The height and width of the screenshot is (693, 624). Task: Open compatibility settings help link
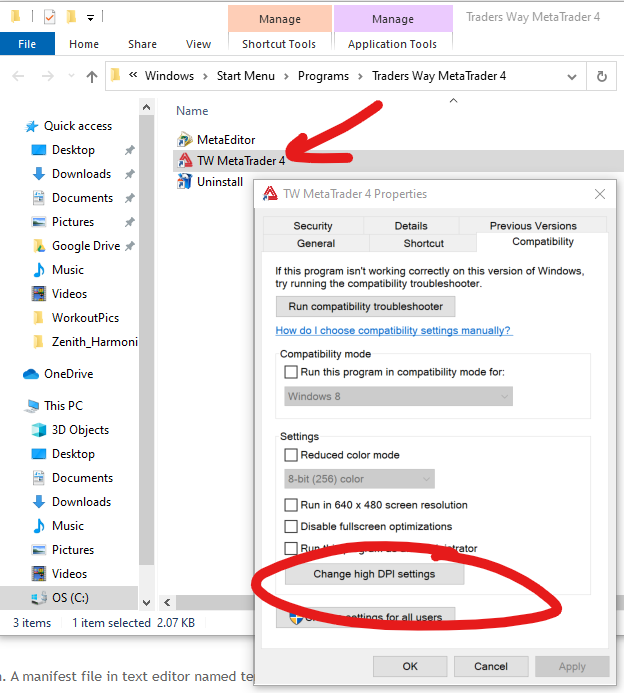[x=393, y=330]
